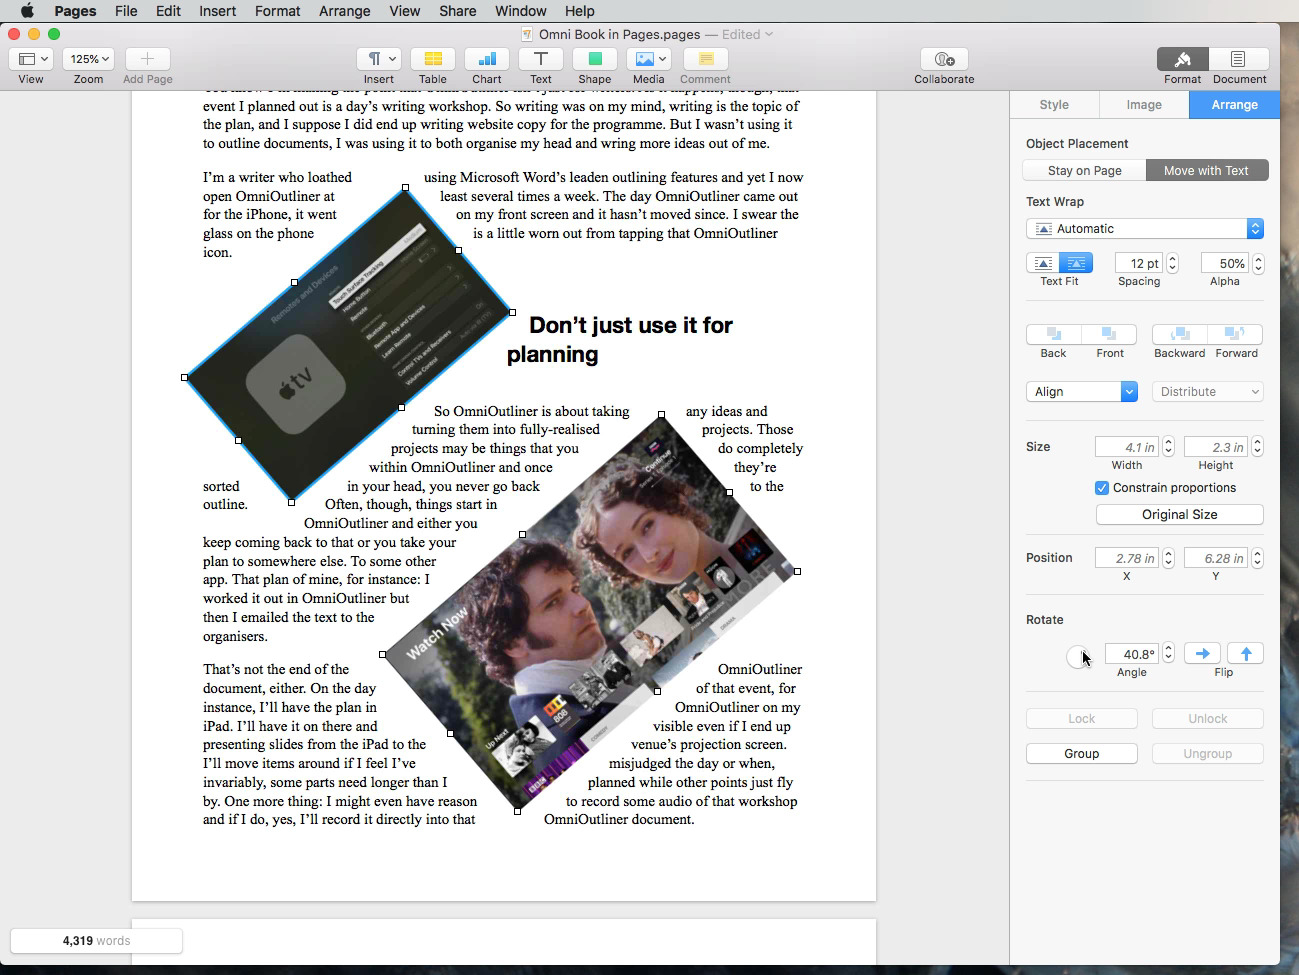Add a Text box from the toolbar

pyautogui.click(x=541, y=59)
